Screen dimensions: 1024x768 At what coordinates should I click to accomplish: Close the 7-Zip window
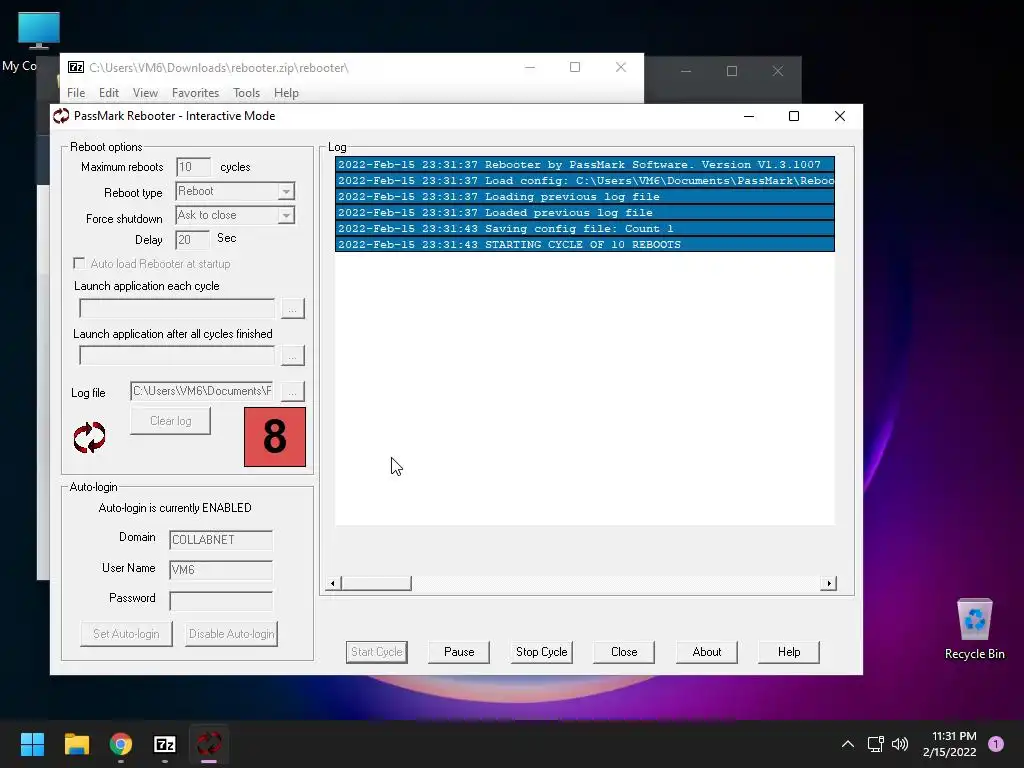620,67
